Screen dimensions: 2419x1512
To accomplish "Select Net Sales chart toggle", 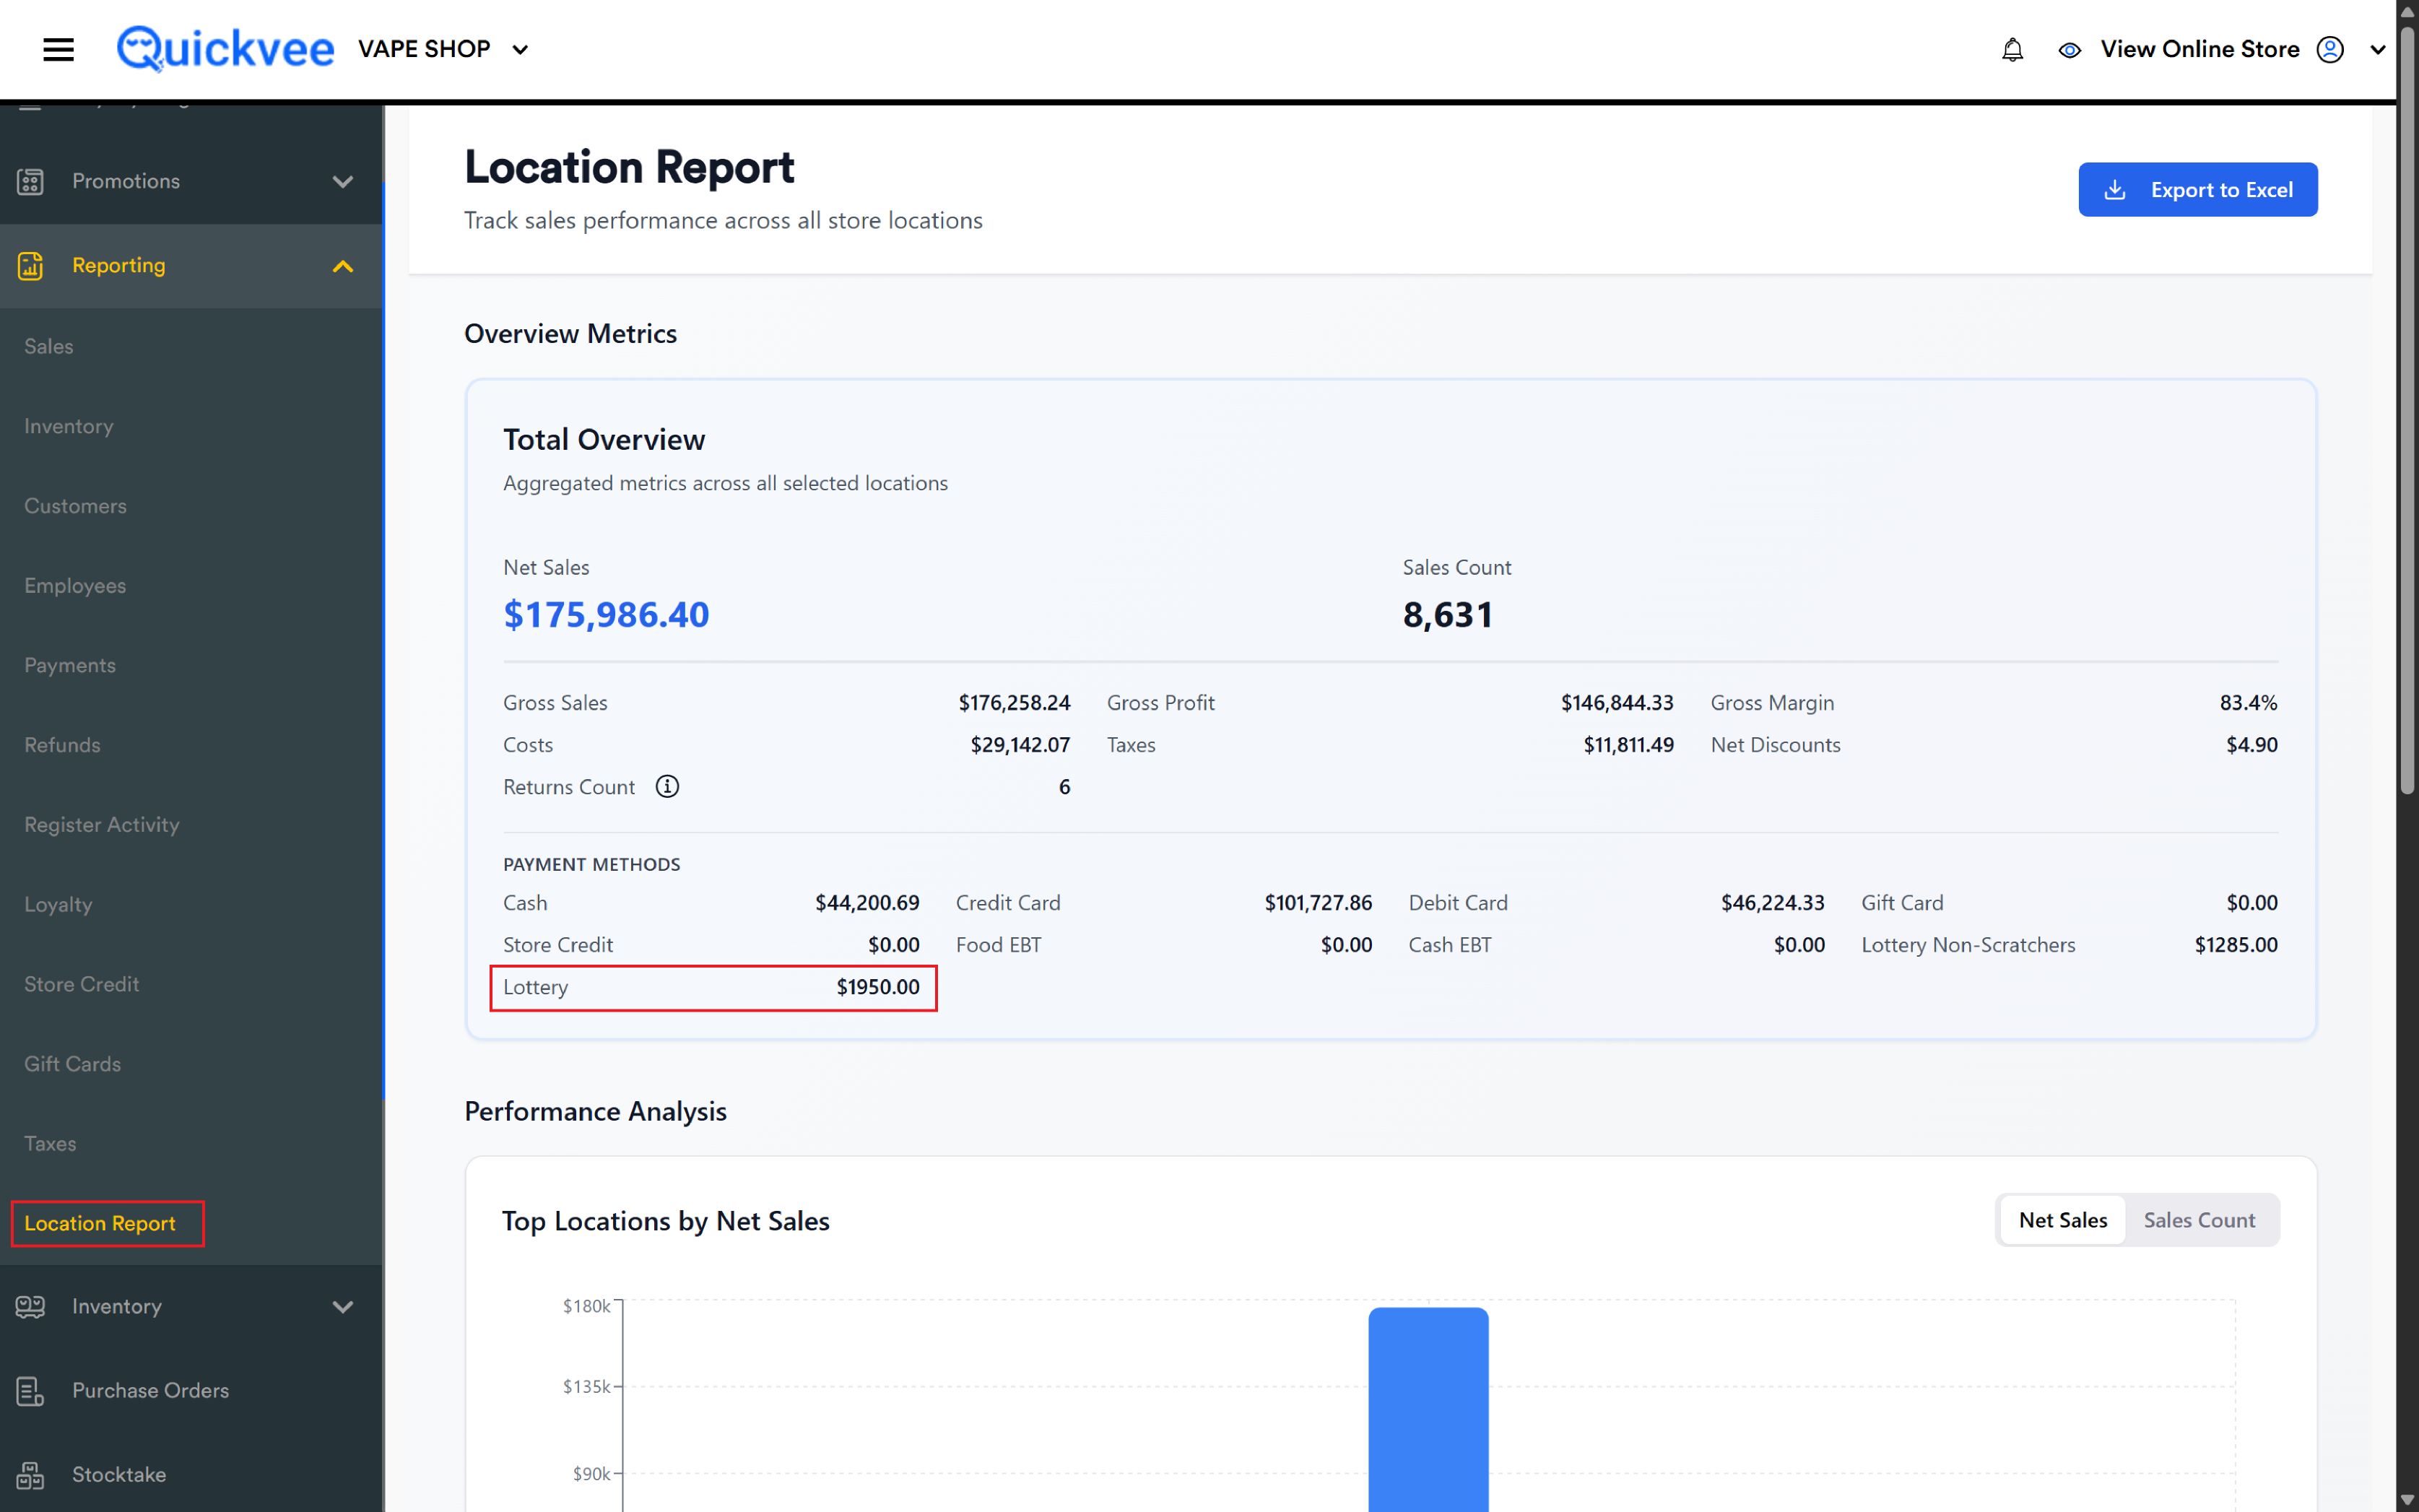I will [2062, 1220].
